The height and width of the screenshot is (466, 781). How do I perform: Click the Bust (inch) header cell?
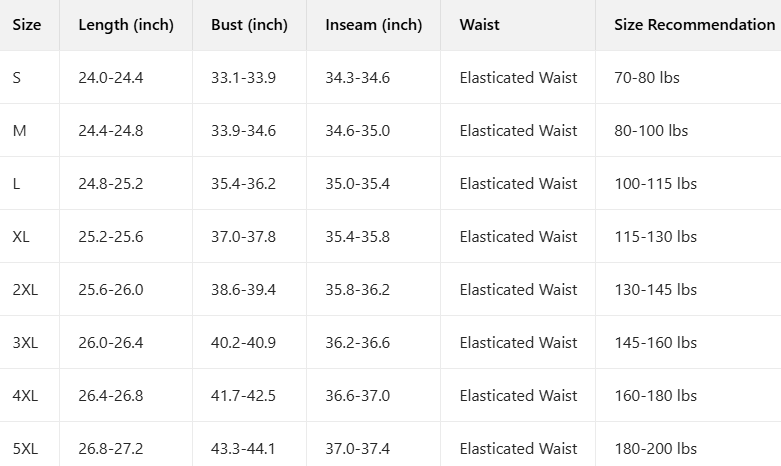(249, 25)
